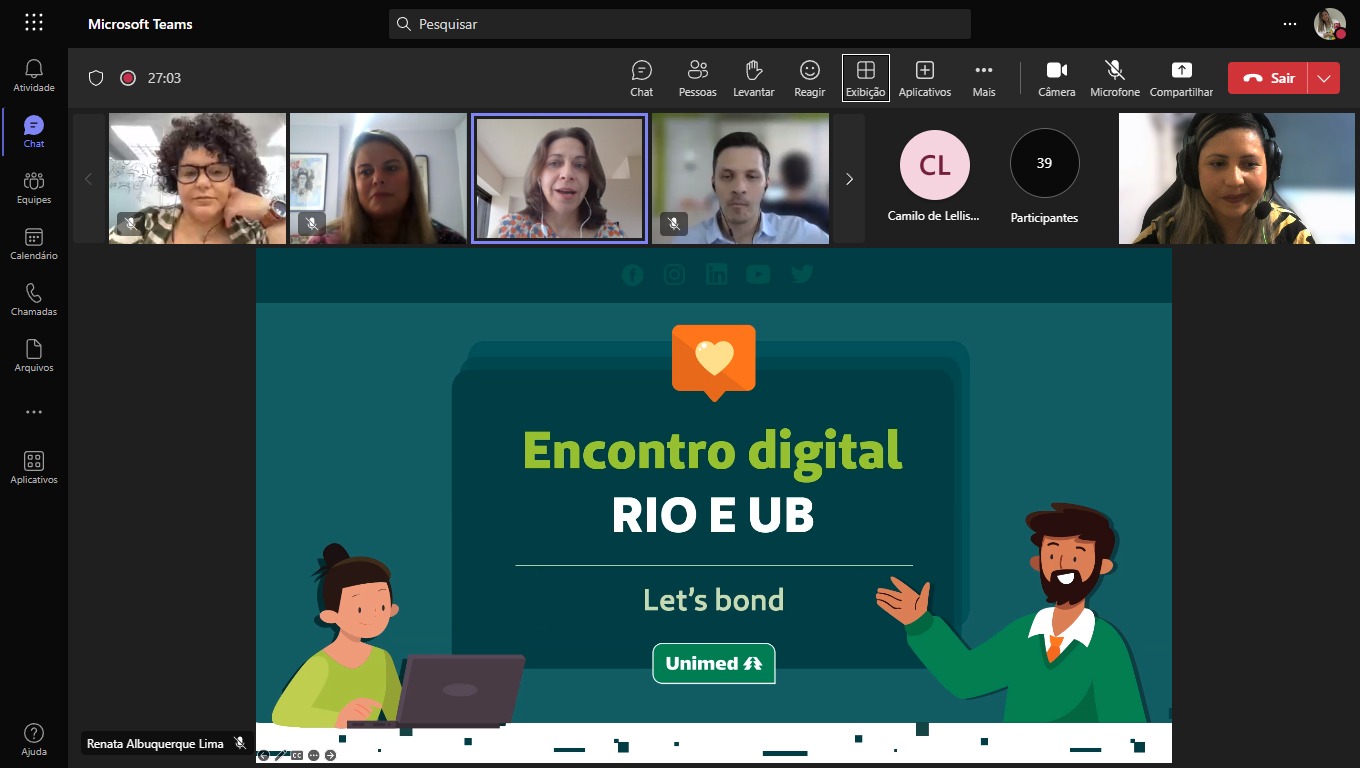Open Exibição view layout options
1360x768 pixels.
click(x=865, y=78)
